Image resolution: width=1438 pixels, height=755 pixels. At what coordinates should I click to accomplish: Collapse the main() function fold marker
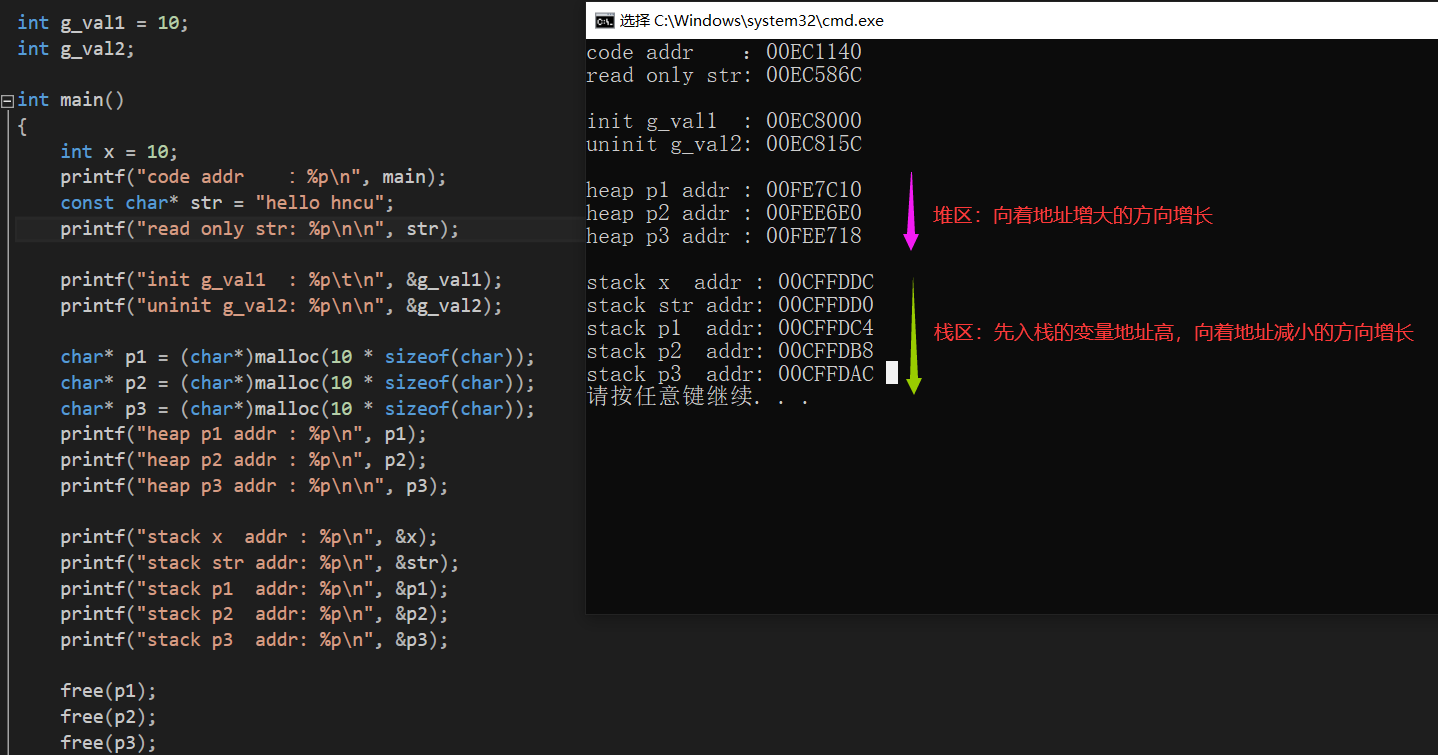pos(8,100)
